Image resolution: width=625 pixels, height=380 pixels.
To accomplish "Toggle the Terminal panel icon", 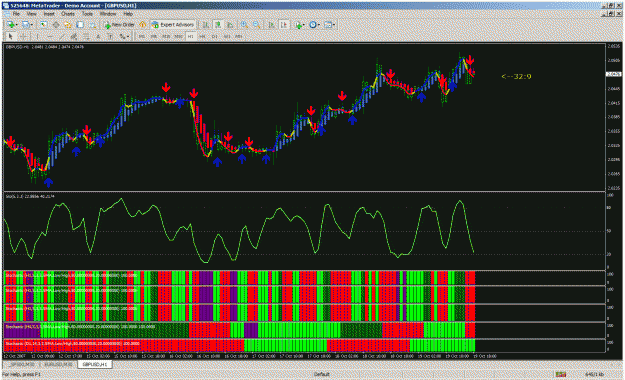I will coord(80,25).
